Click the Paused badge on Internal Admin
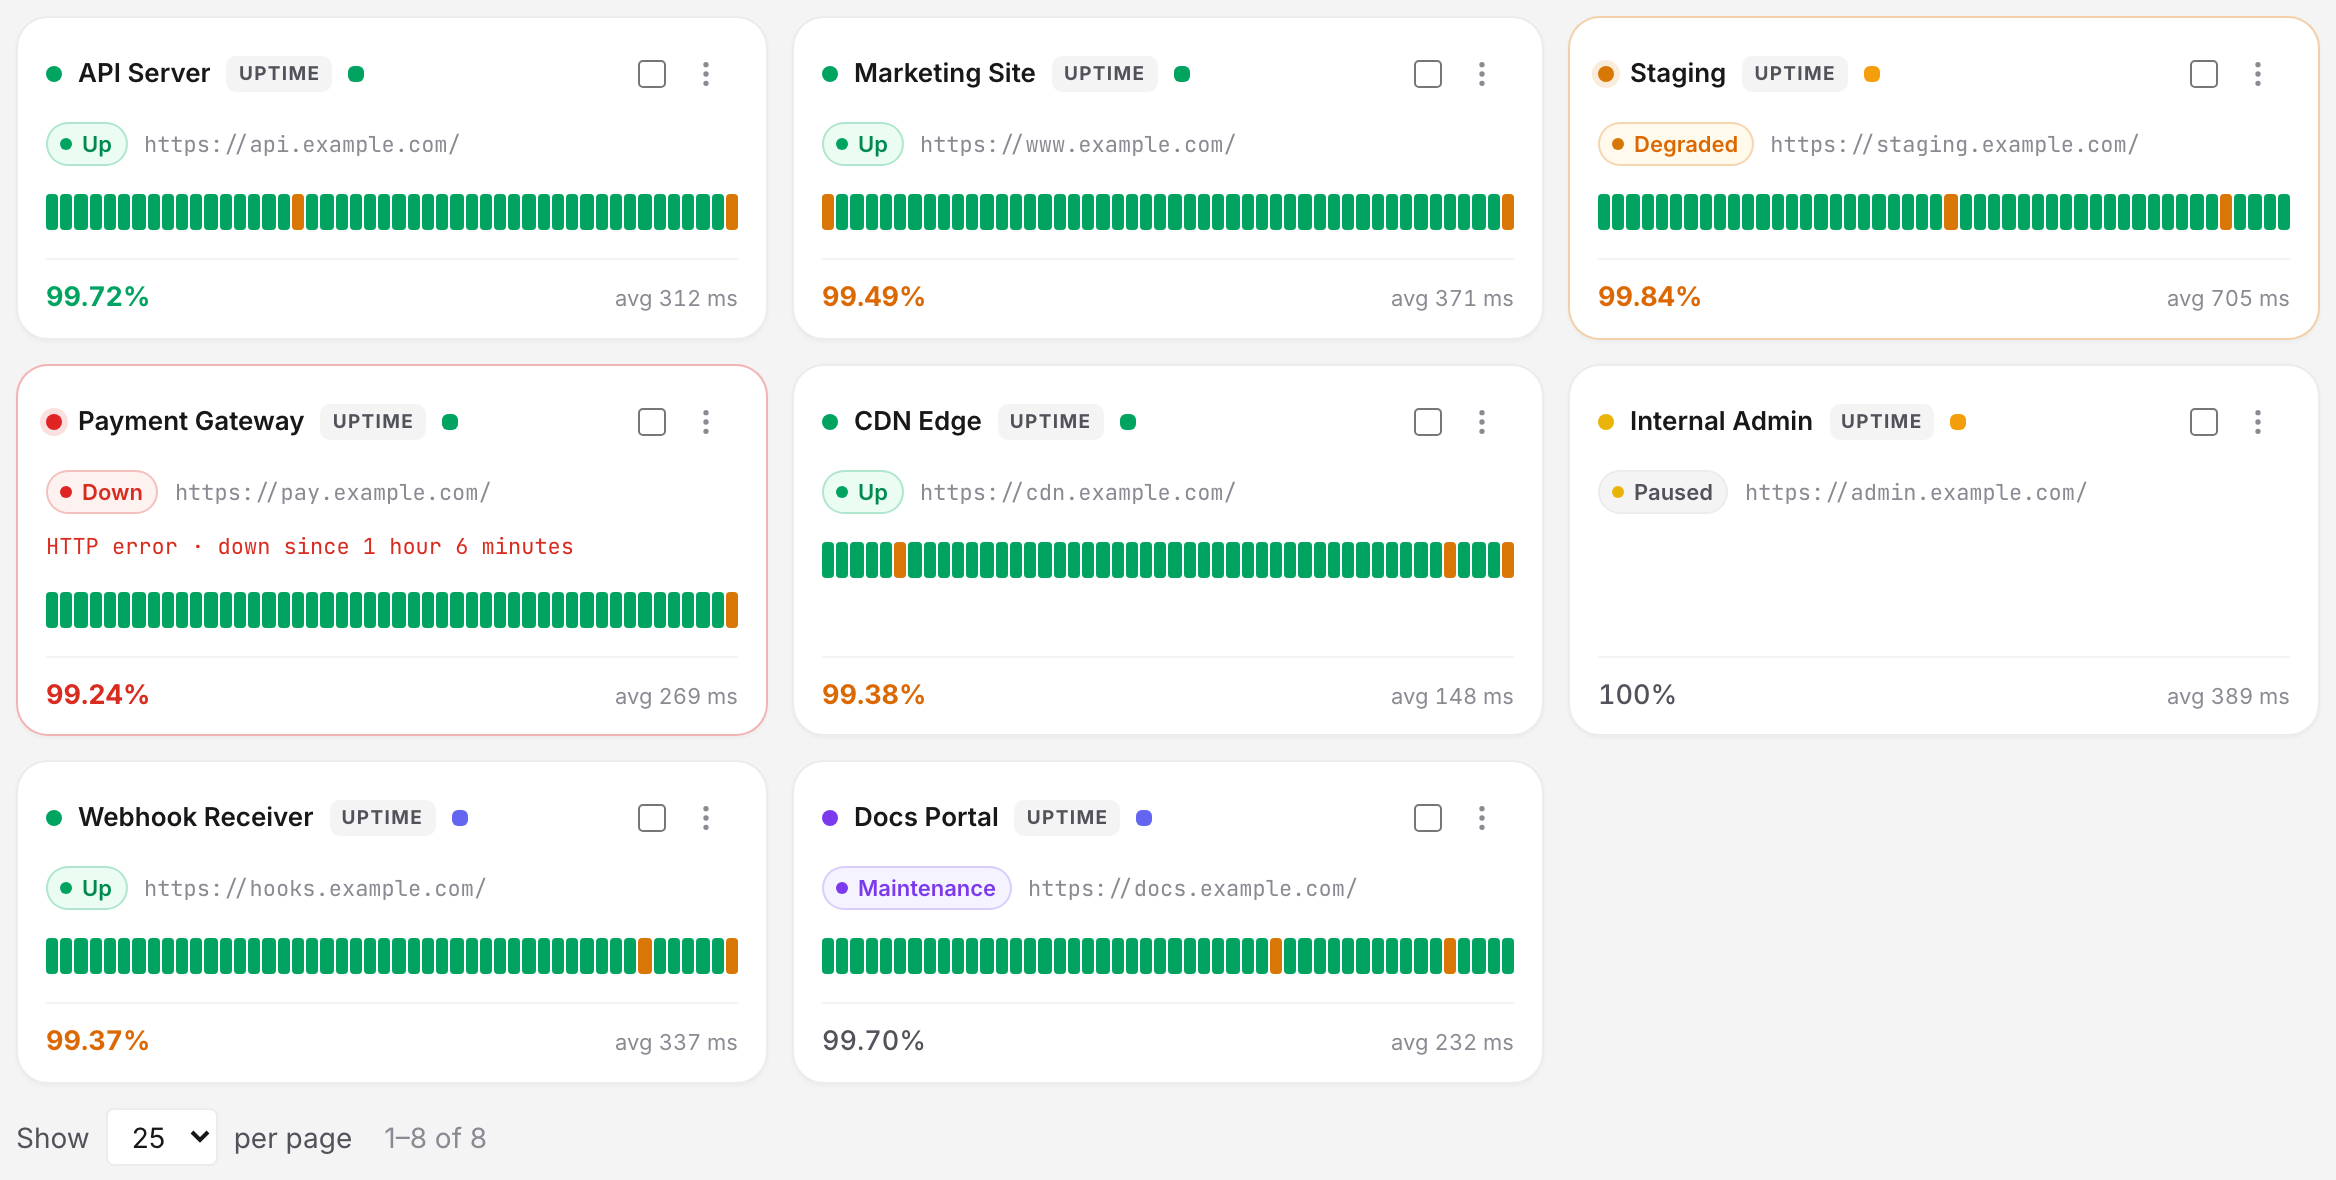The image size is (2336, 1180). tap(1662, 492)
